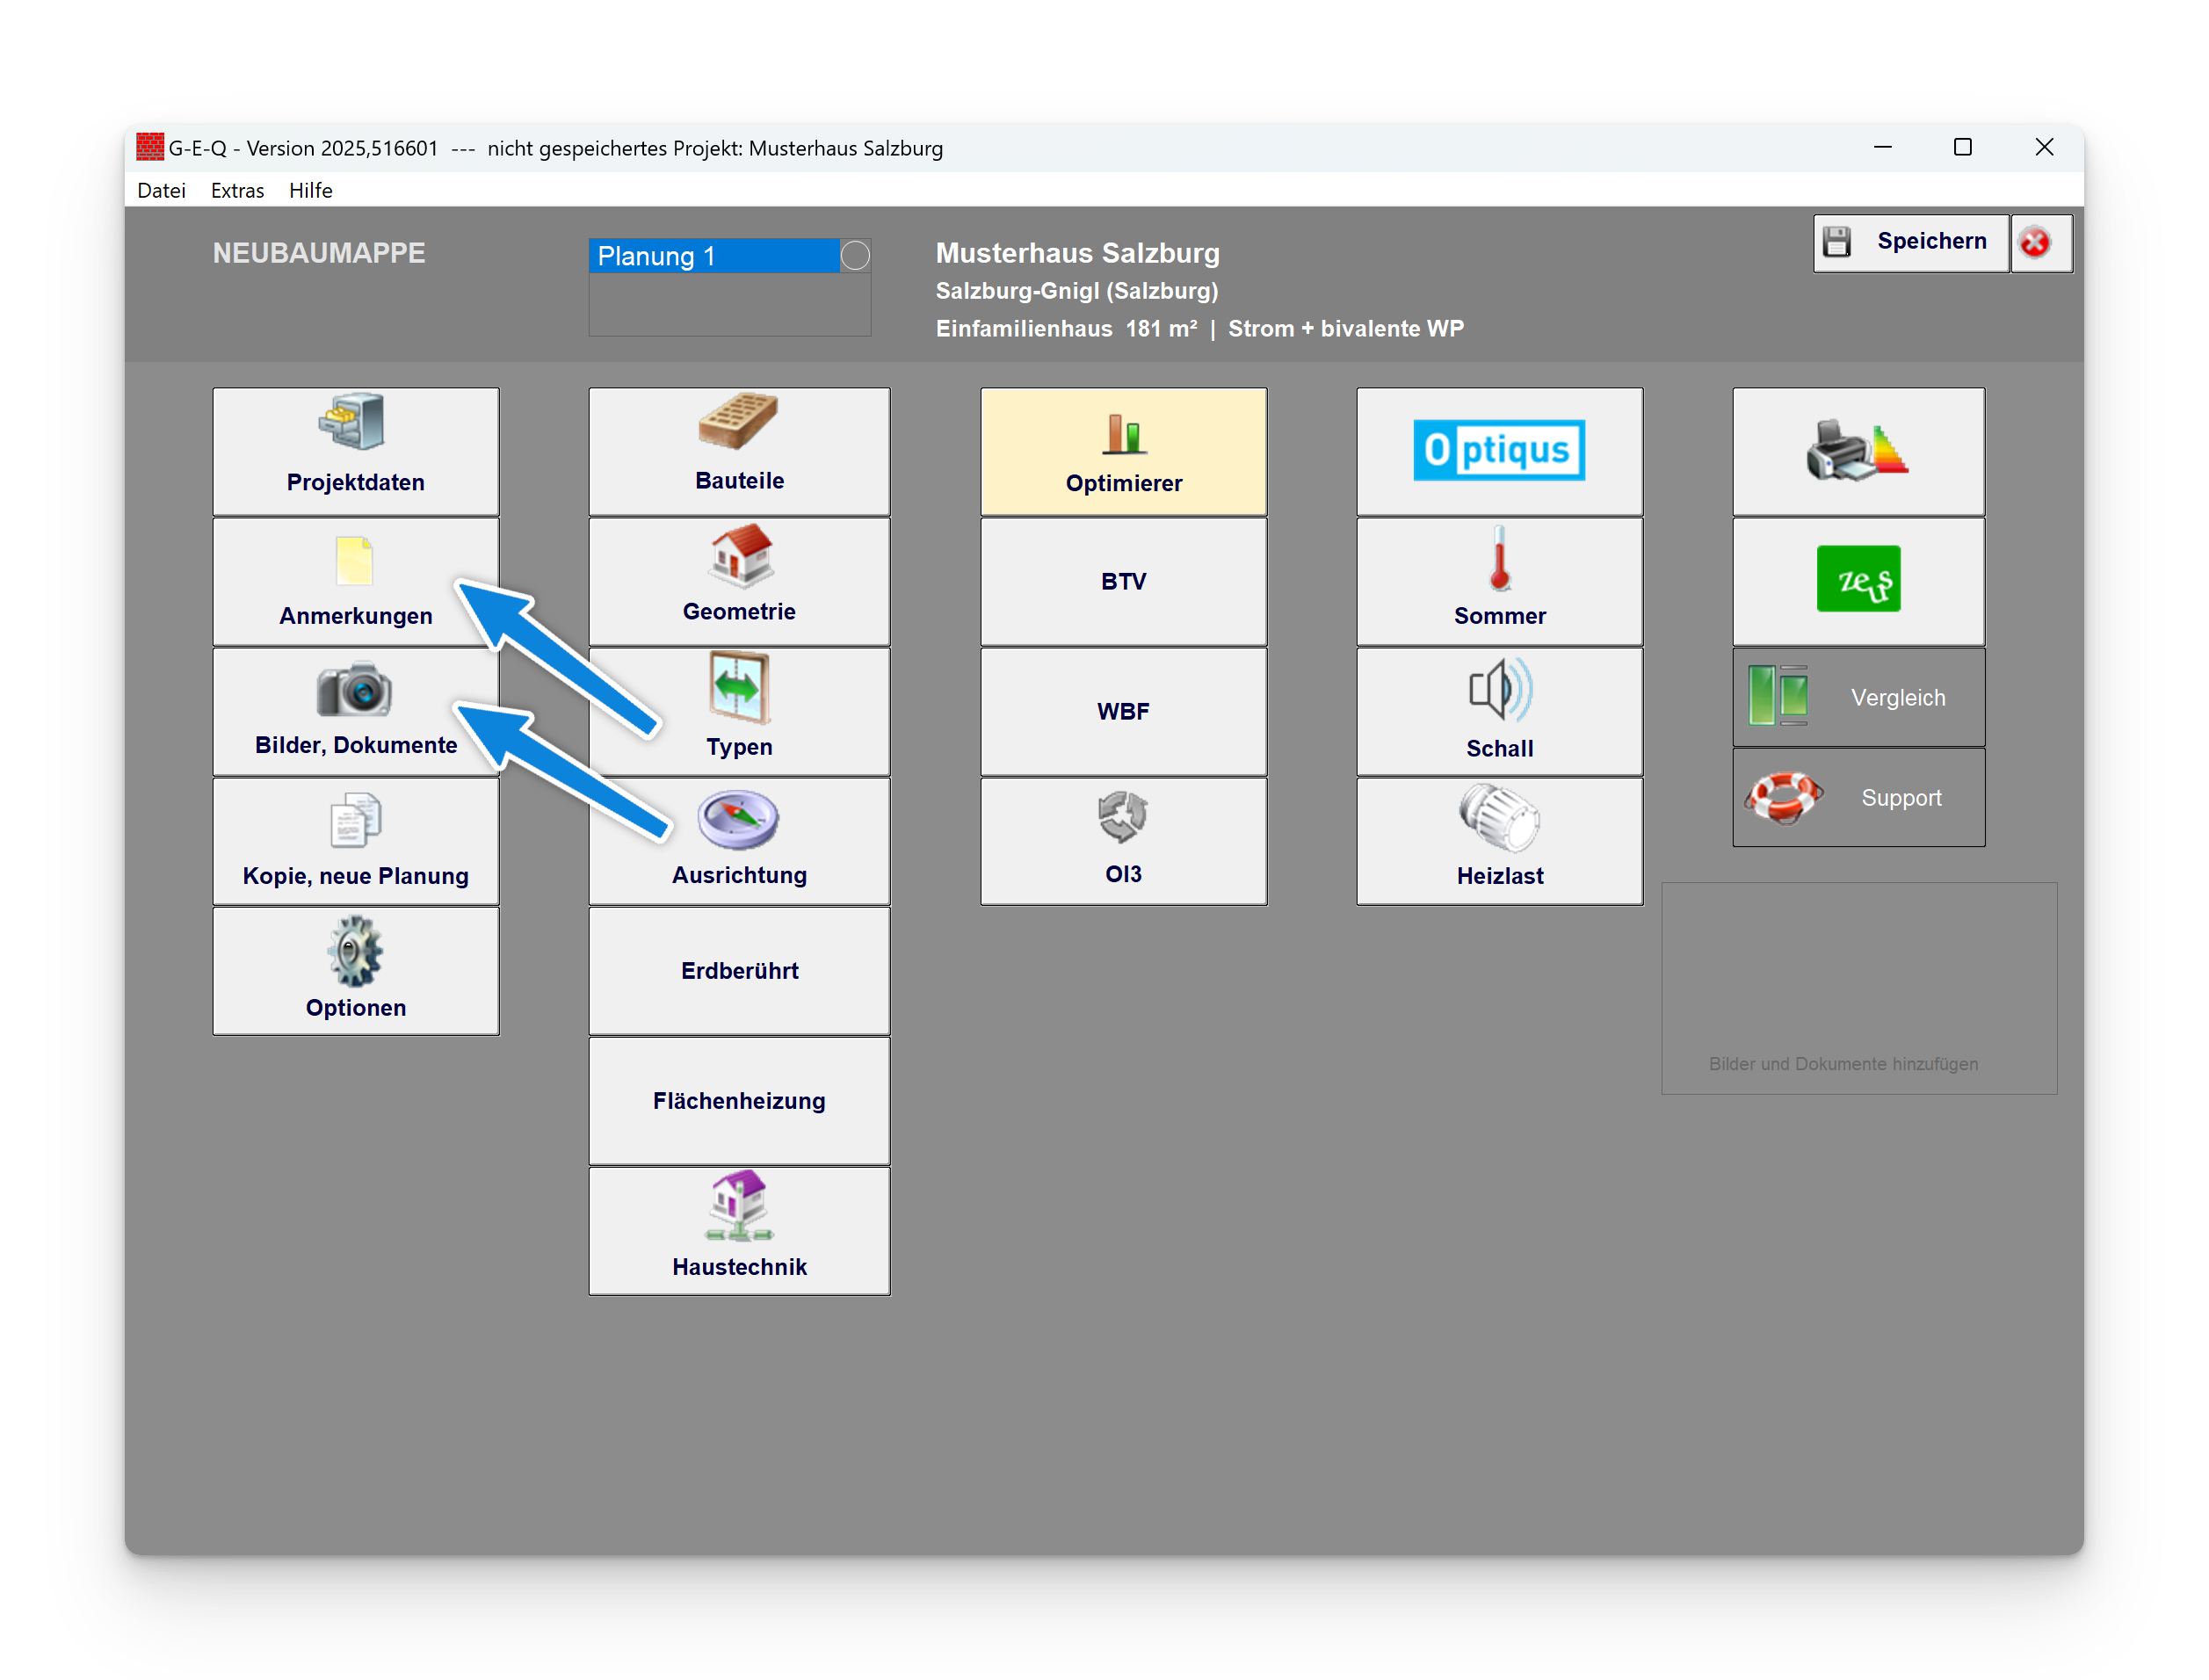
Task: Open the Extras menu
Action: tap(237, 191)
